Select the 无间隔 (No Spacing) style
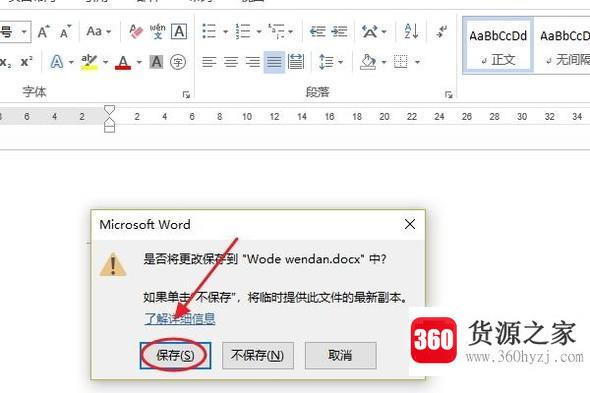Image resolution: width=590 pixels, height=393 pixels. tap(563, 46)
